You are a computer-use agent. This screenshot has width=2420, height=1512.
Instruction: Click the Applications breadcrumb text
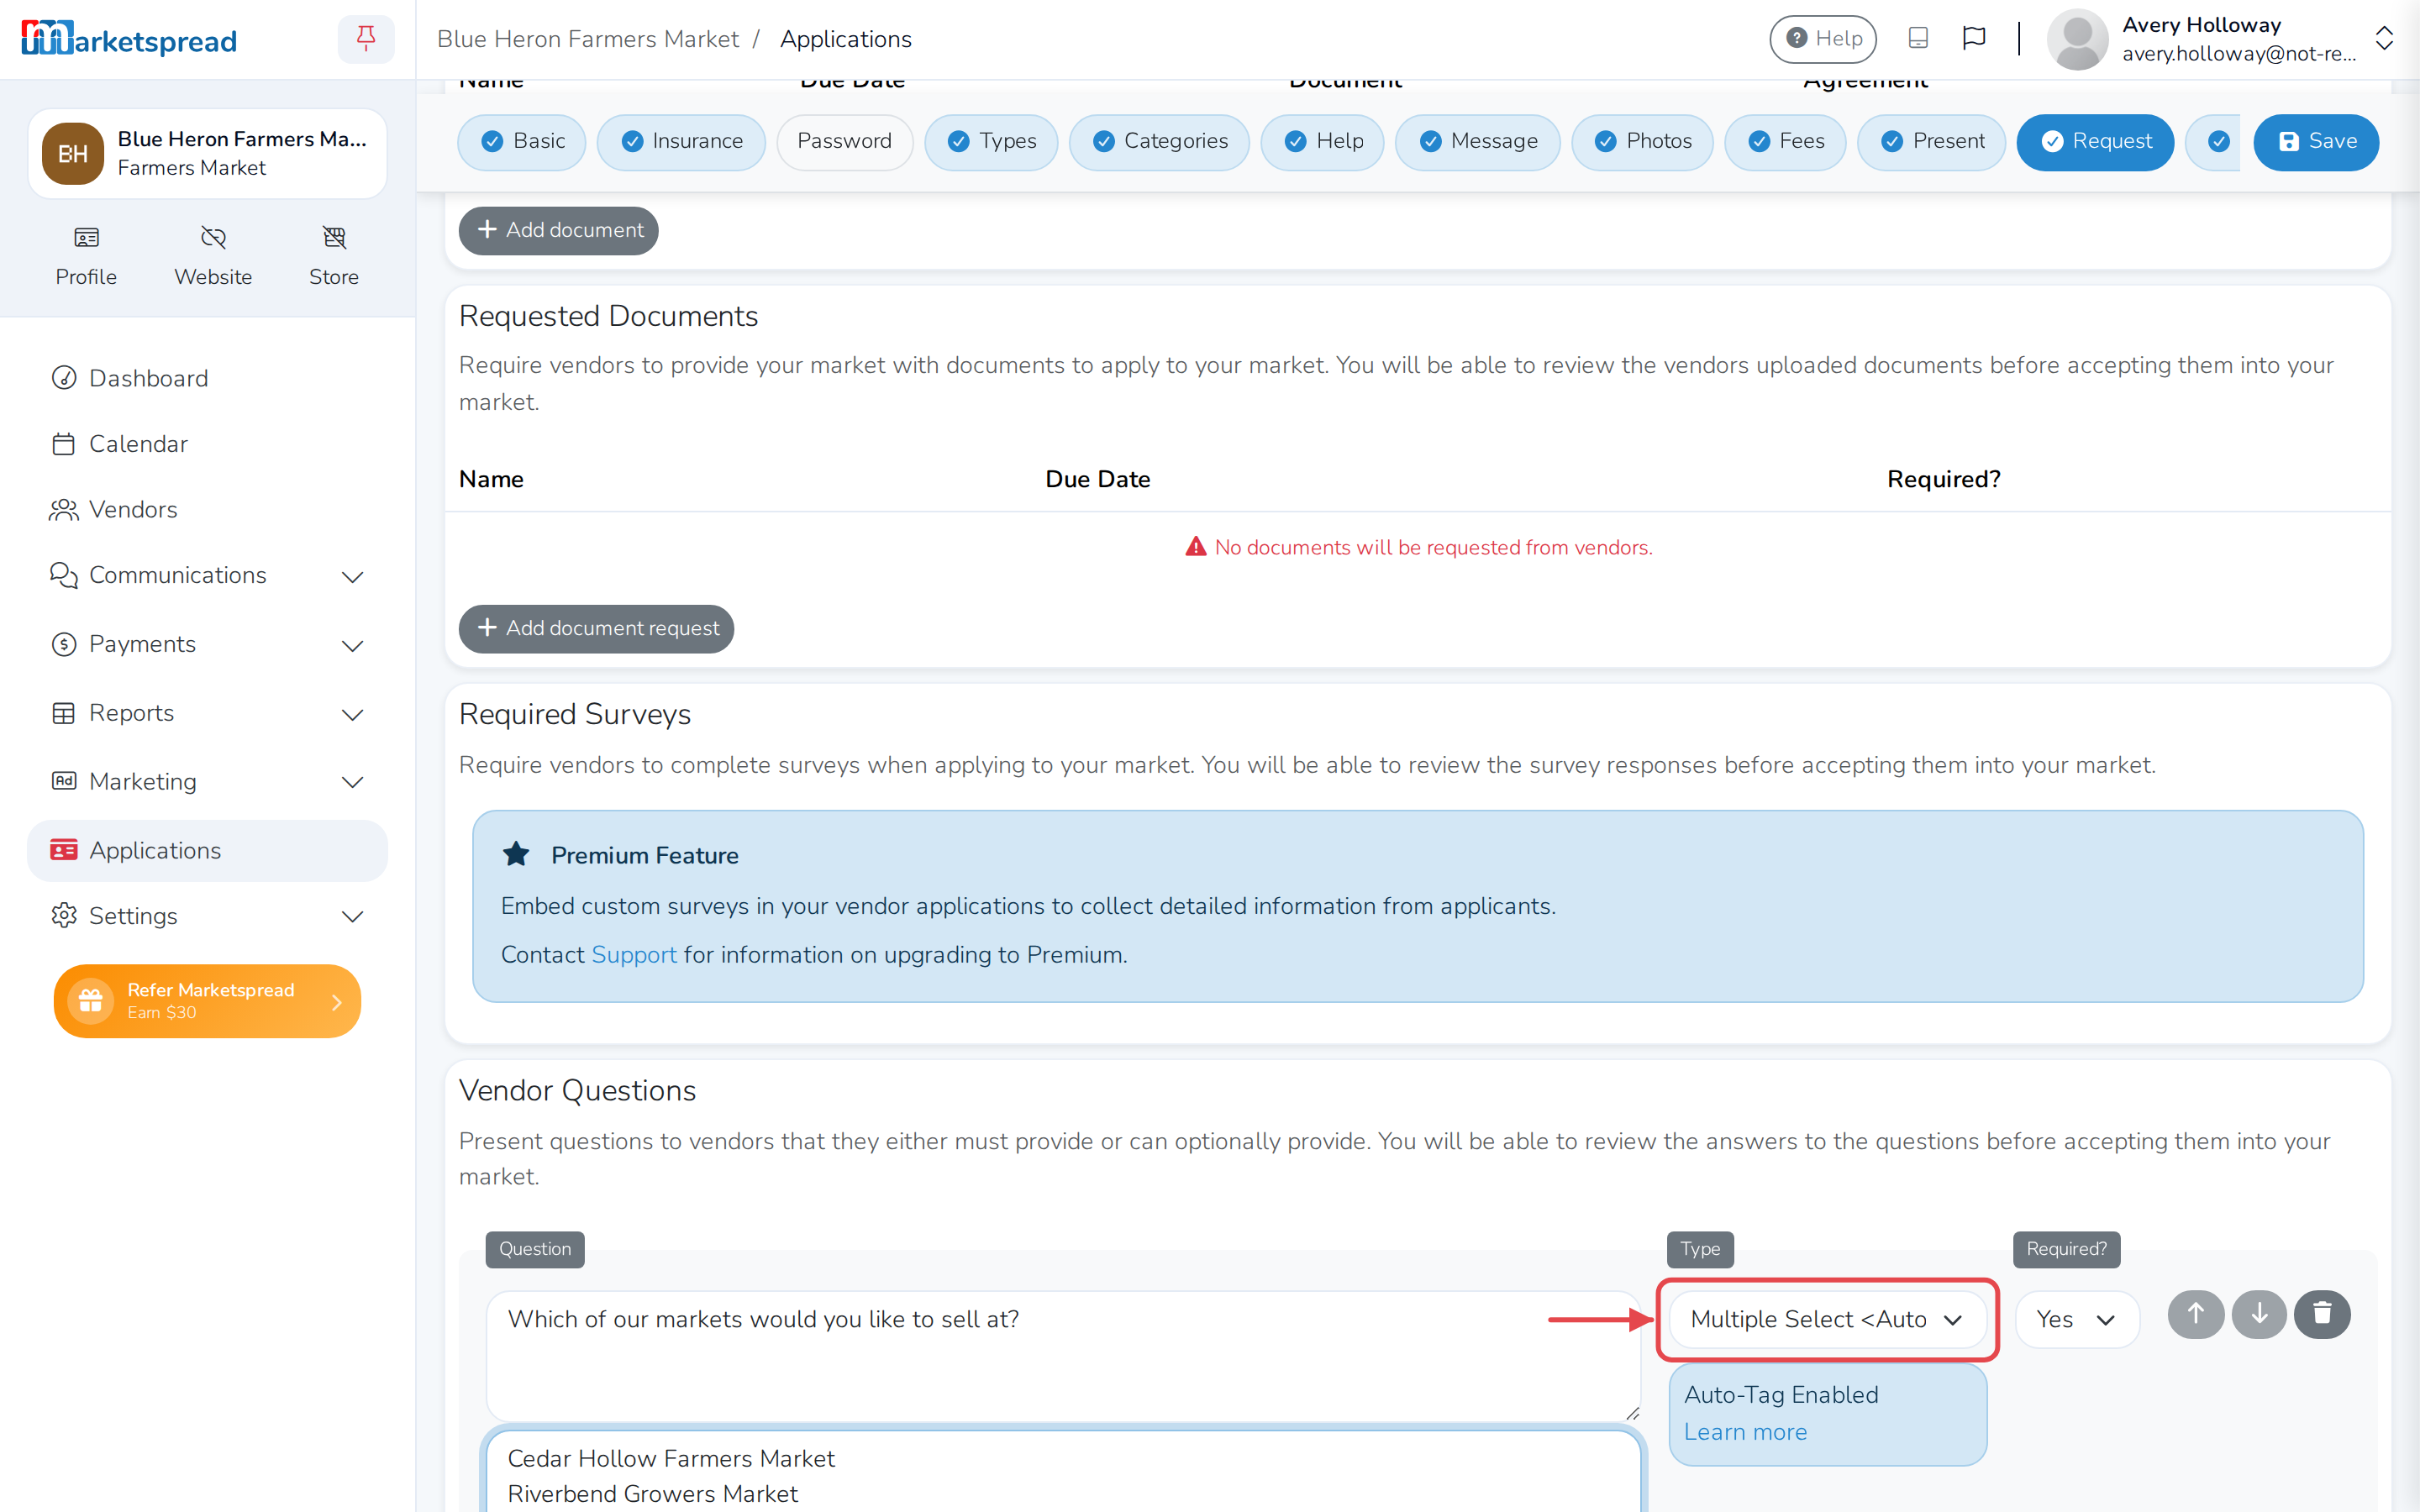845,39
